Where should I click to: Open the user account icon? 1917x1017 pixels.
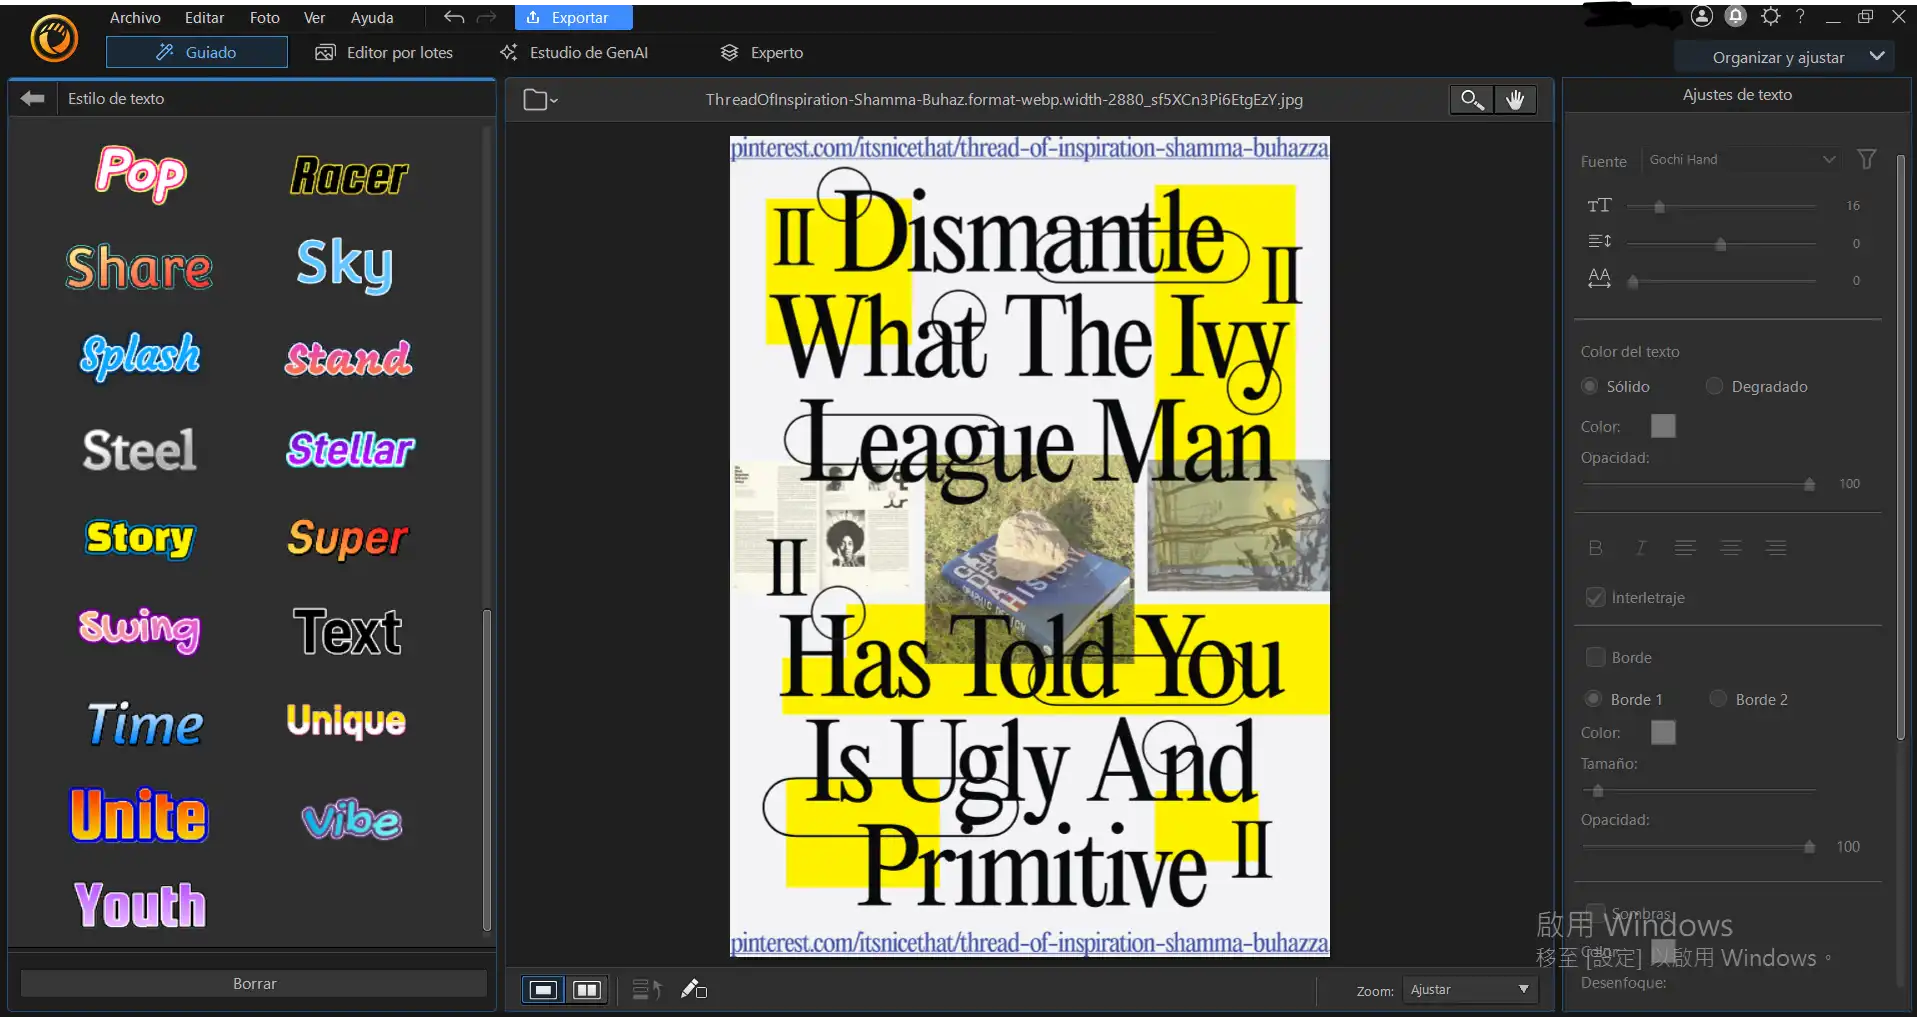(1702, 16)
